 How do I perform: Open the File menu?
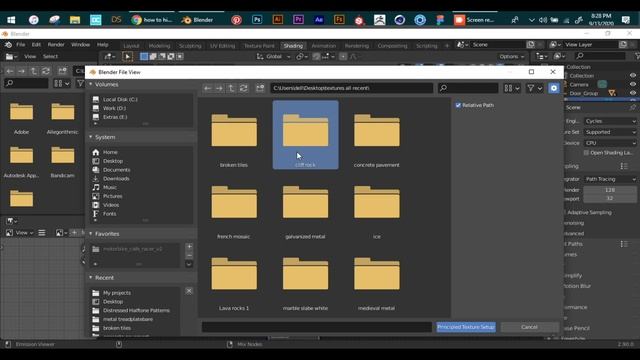coord(21,45)
